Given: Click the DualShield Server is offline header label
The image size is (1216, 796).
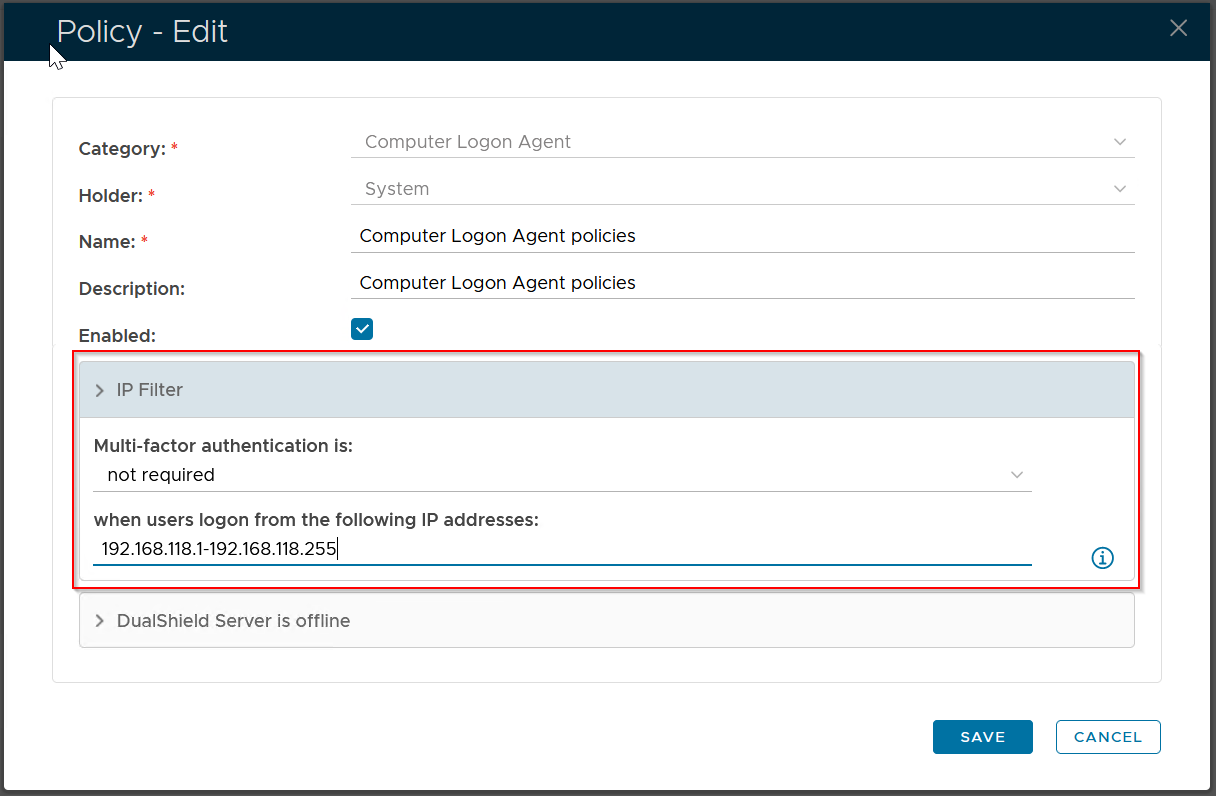Looking at the screenshot, I should tap(233, 621).
